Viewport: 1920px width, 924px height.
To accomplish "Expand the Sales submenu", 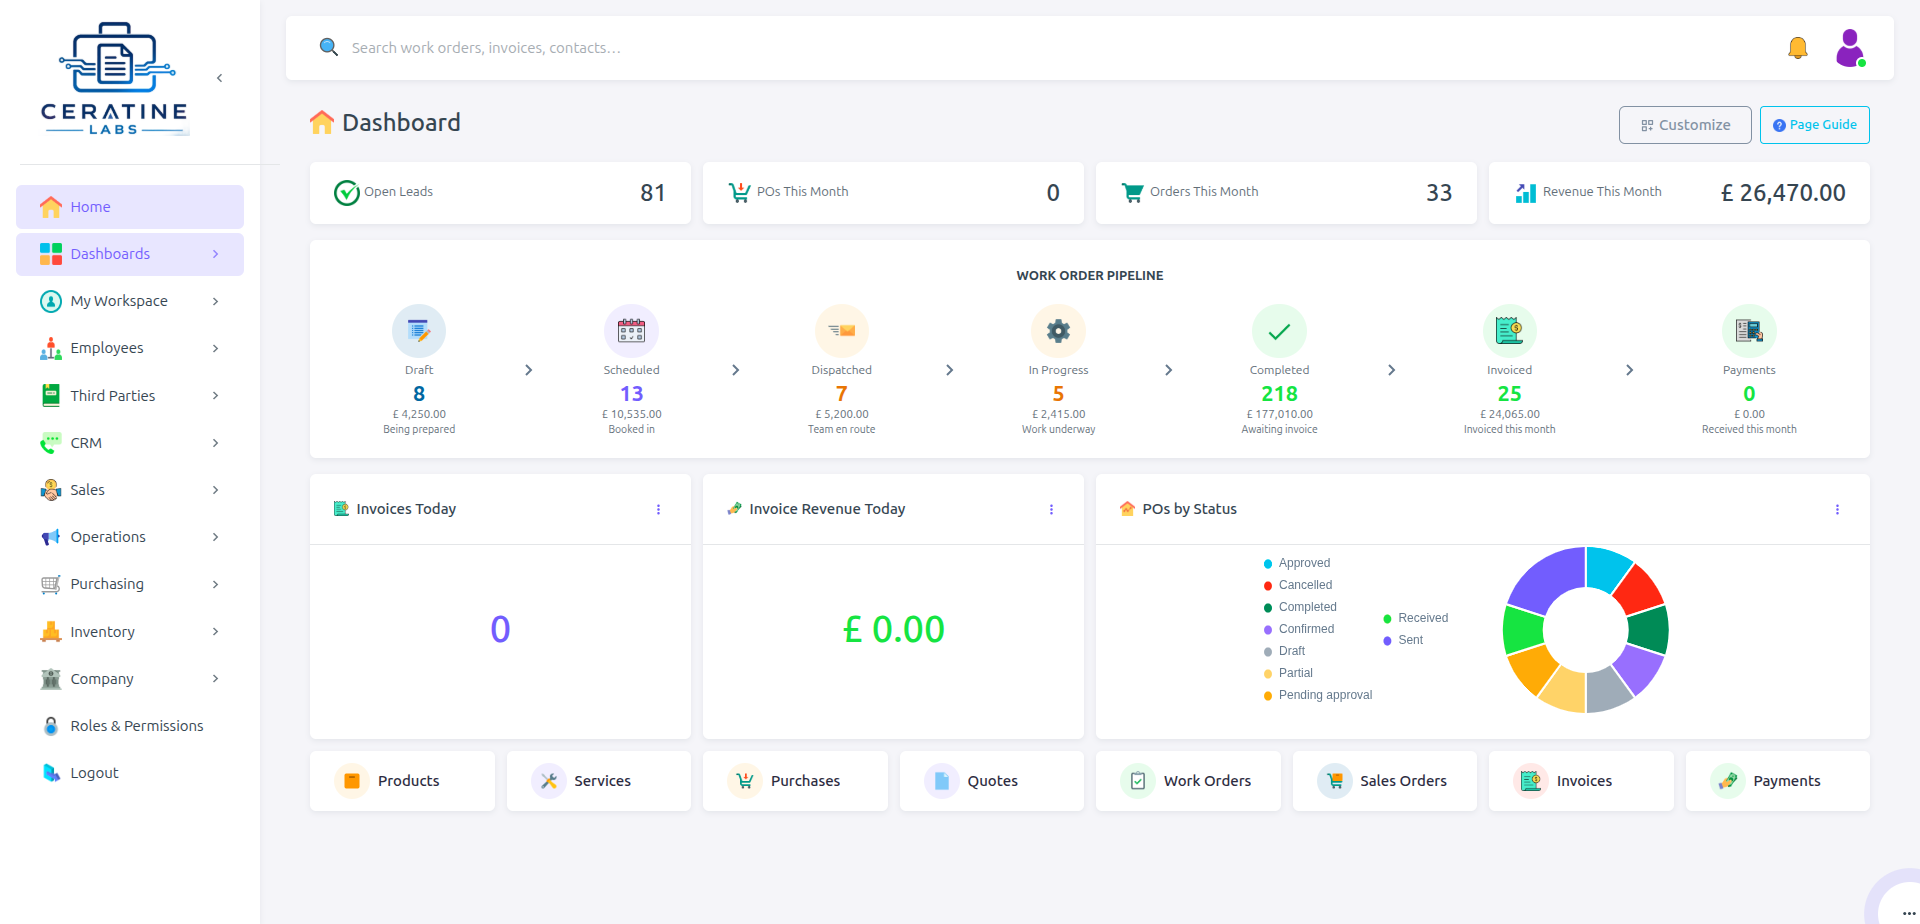I will pyautogui.click(x=215, y=490).
